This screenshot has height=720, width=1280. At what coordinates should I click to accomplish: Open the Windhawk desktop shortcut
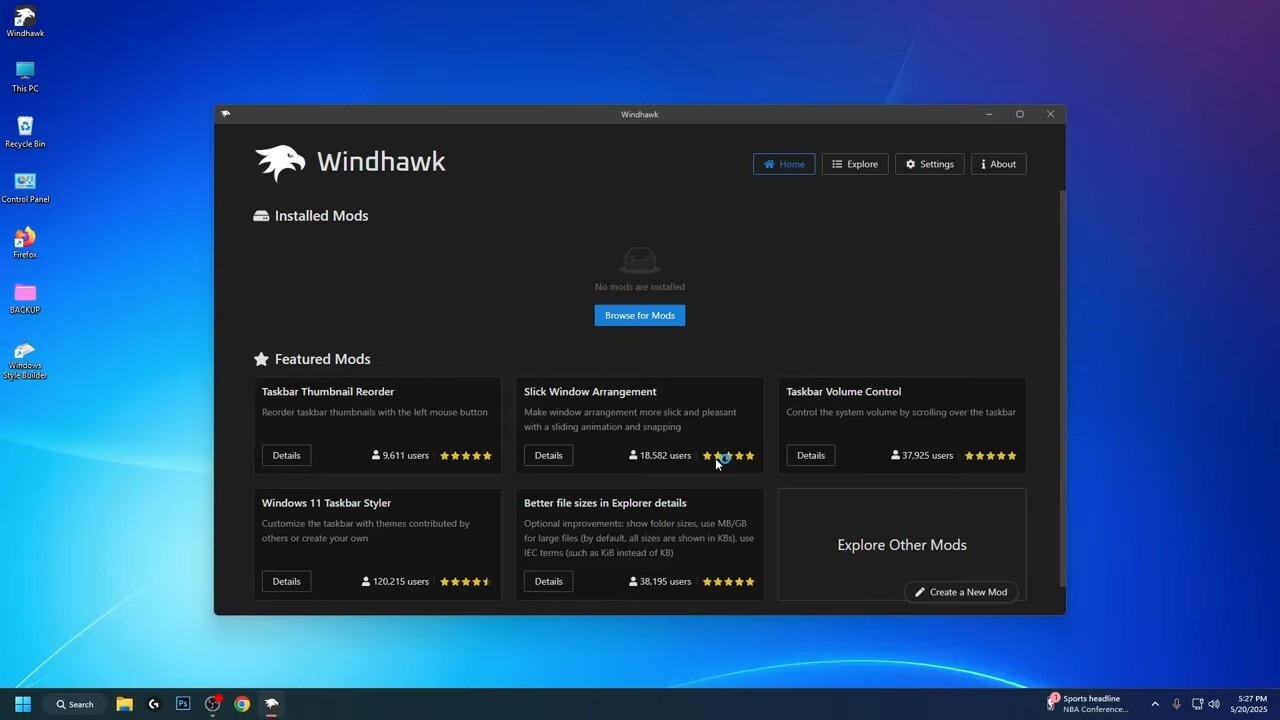(25, 22)
